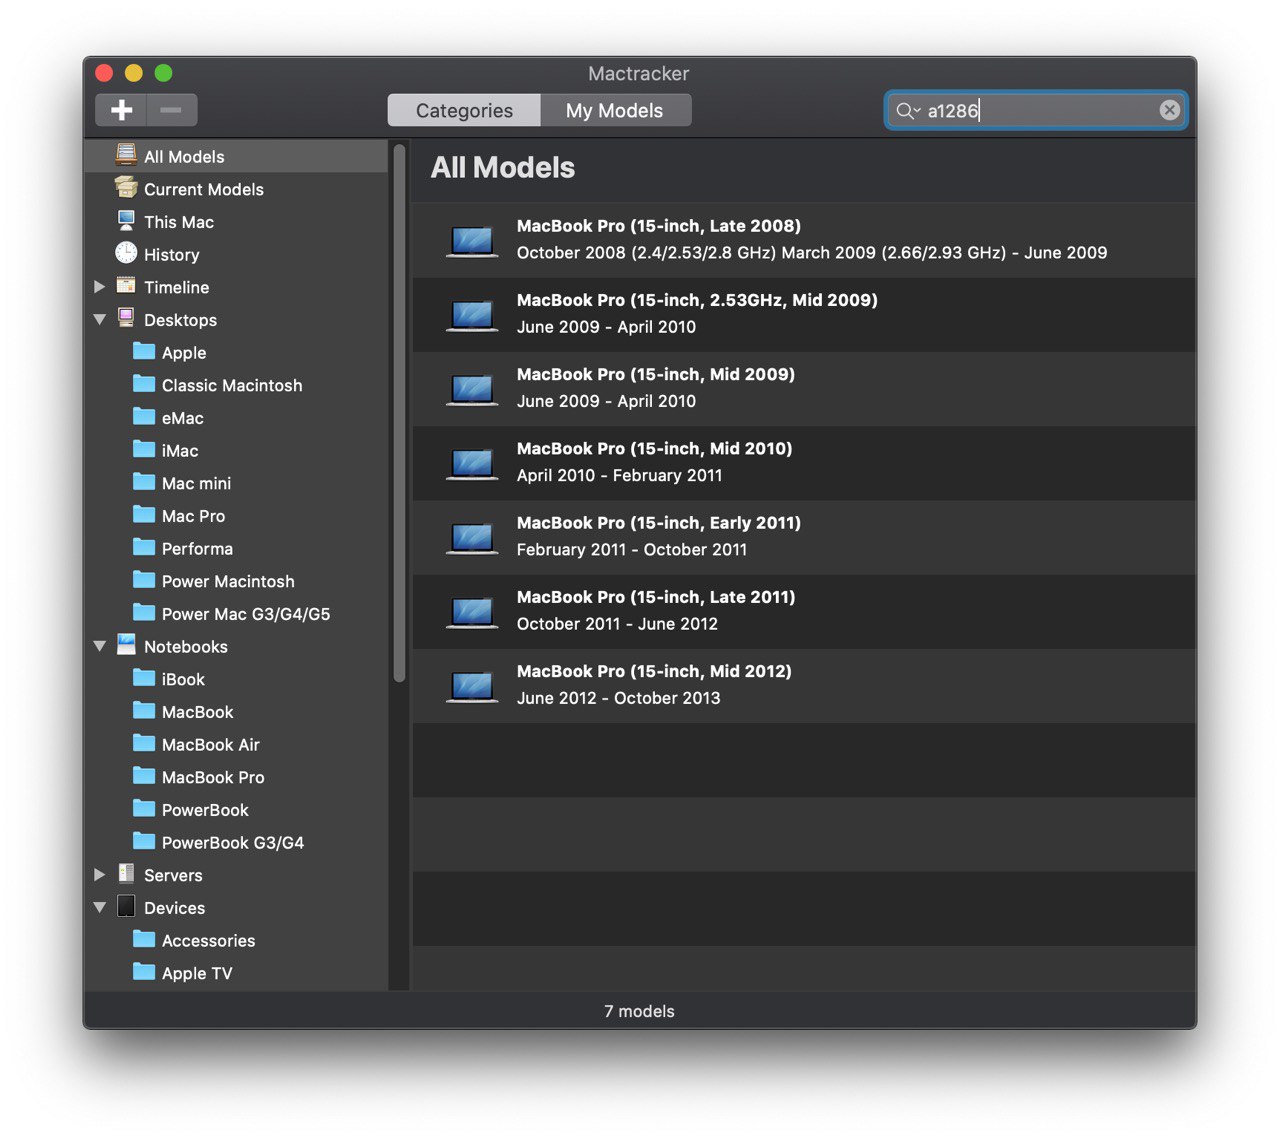Click the History clock icon
Viewport: 1280px width, 1139px height.
(126, 253)
